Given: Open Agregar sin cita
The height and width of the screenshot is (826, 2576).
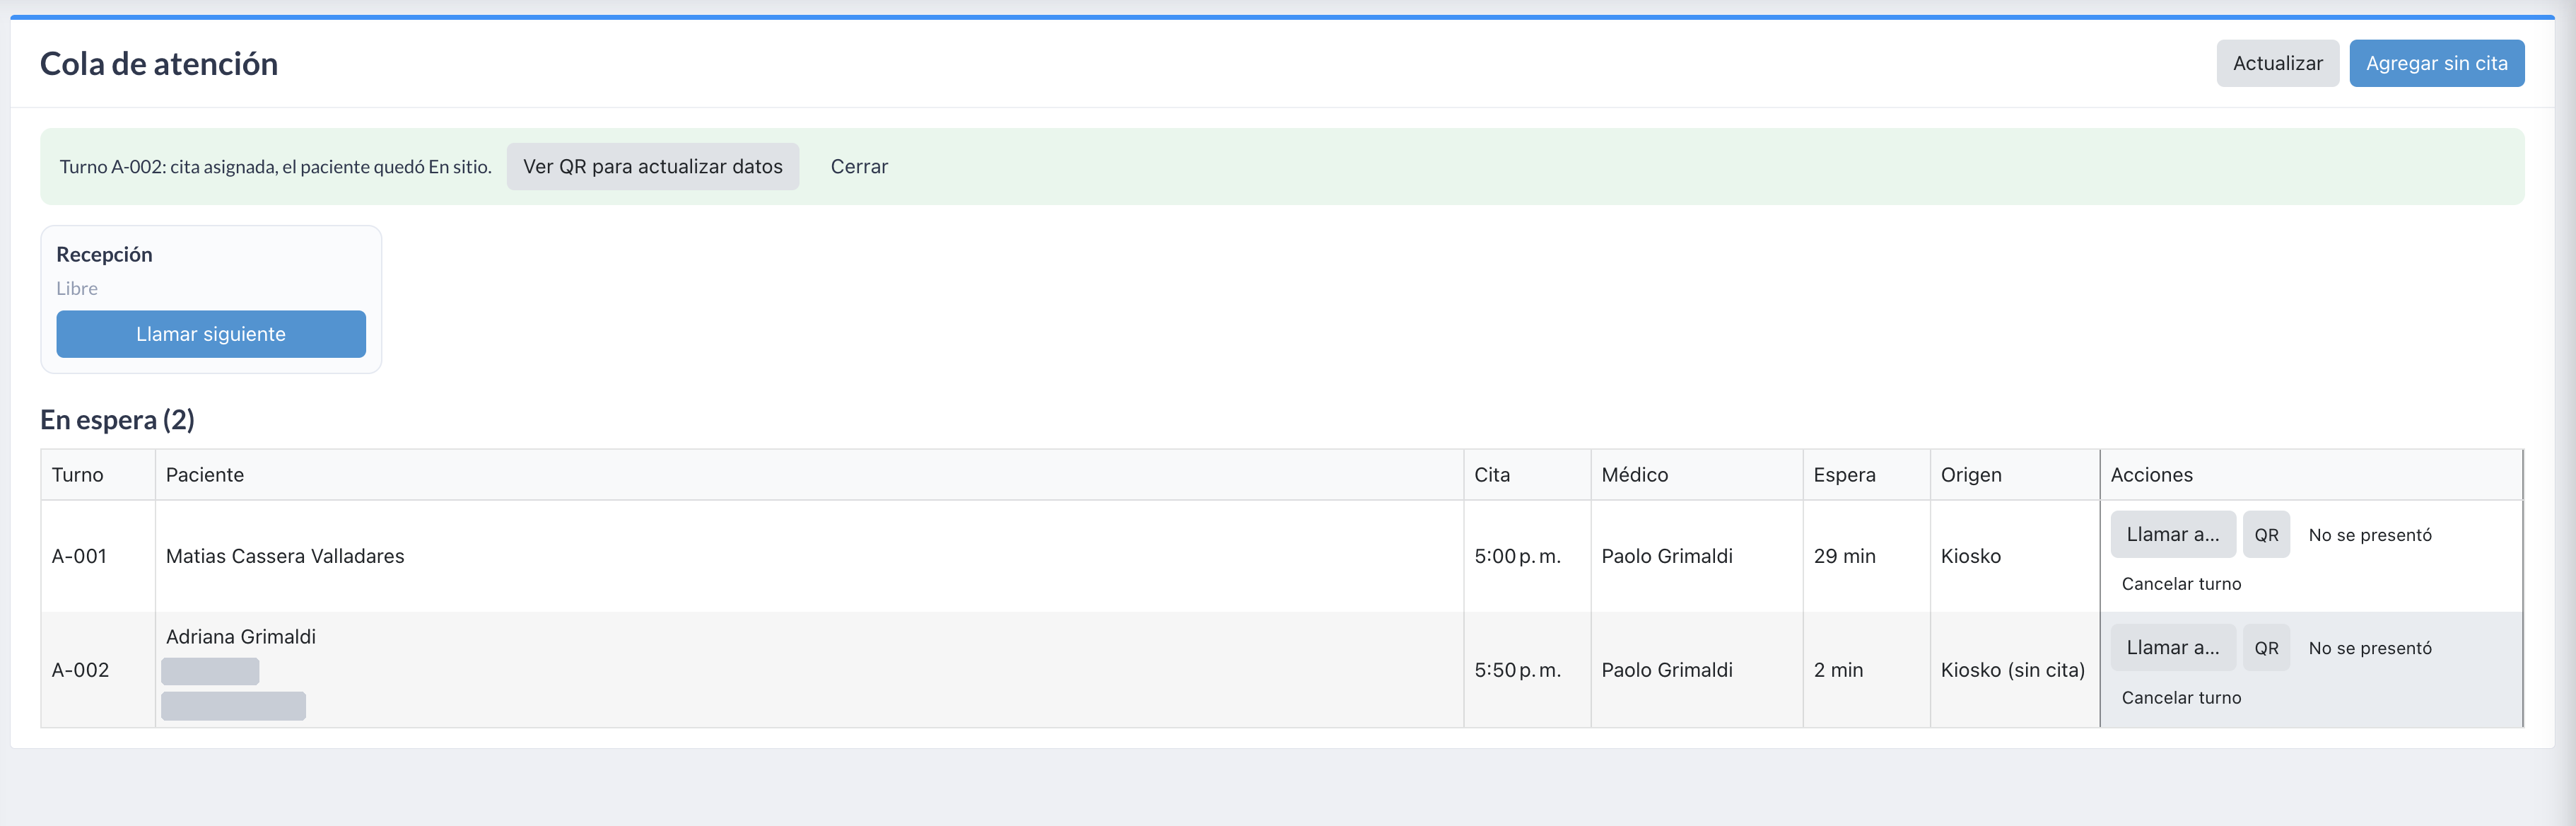Looking at the screenshot, I should click(x=2436, y=63).
